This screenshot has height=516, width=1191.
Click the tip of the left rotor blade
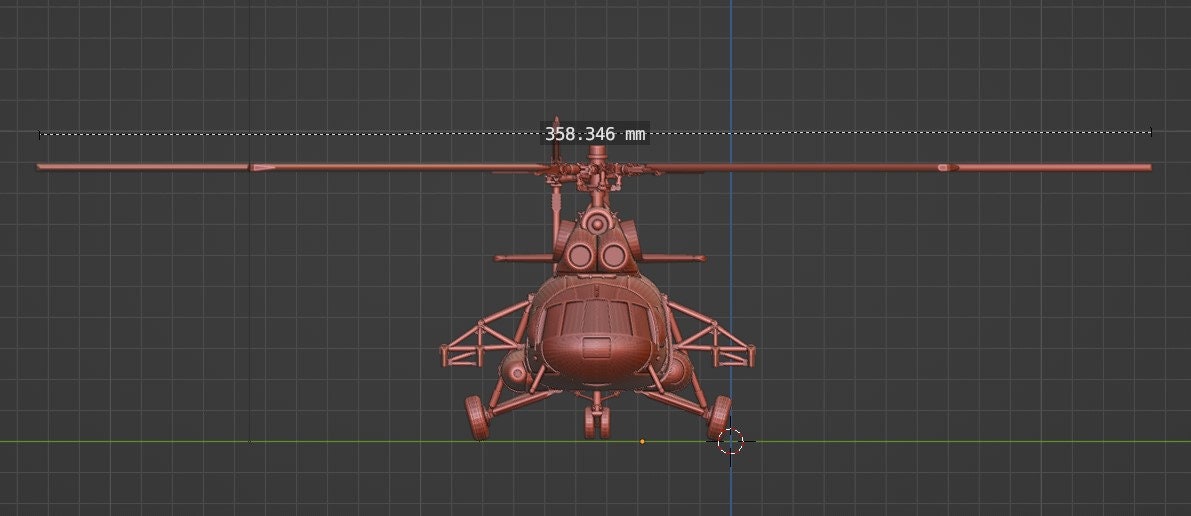(x=42, y=167)
